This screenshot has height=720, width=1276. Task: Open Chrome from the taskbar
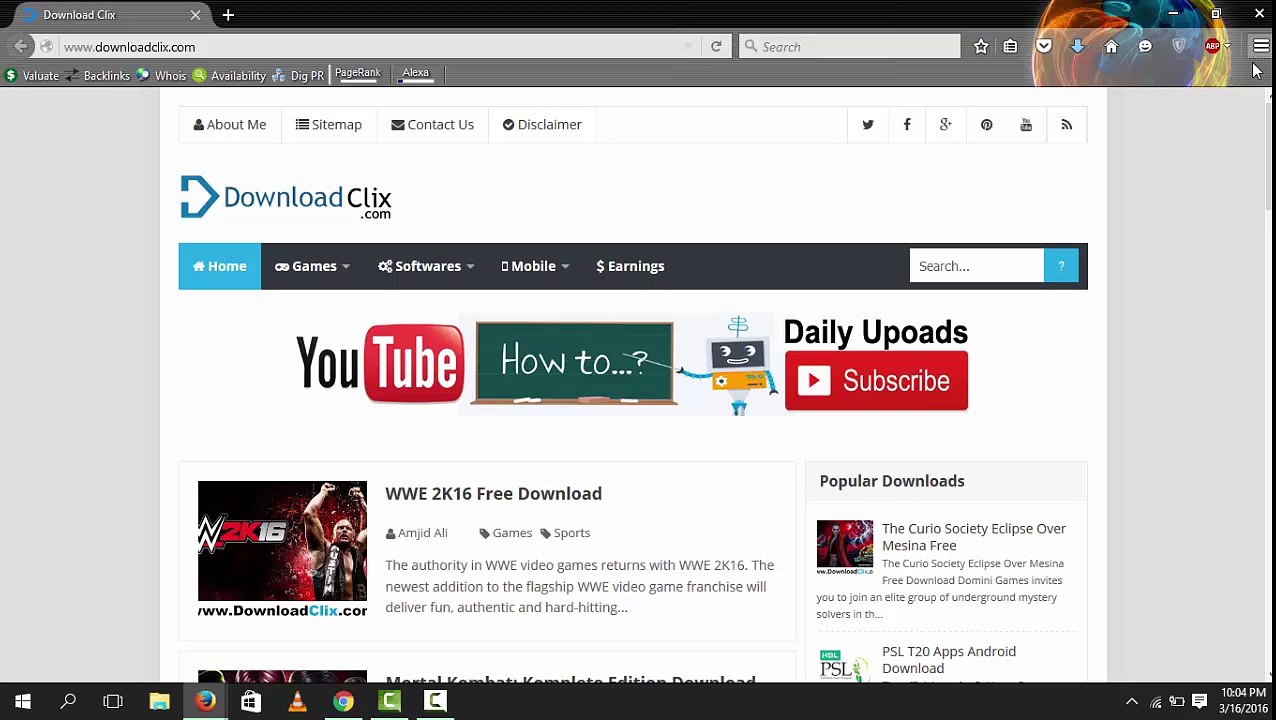(343, 702)
